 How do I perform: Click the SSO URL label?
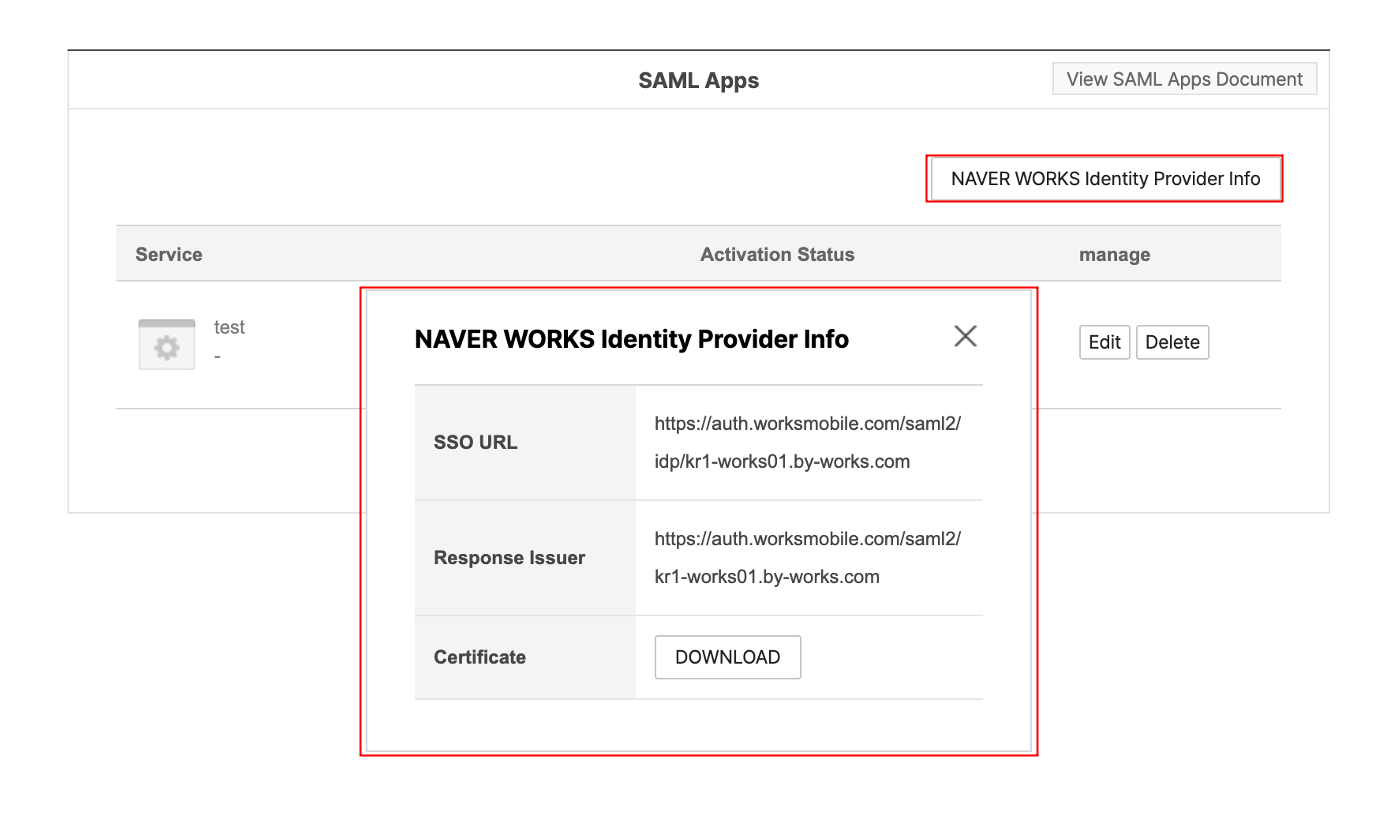[x=476, y=442]
